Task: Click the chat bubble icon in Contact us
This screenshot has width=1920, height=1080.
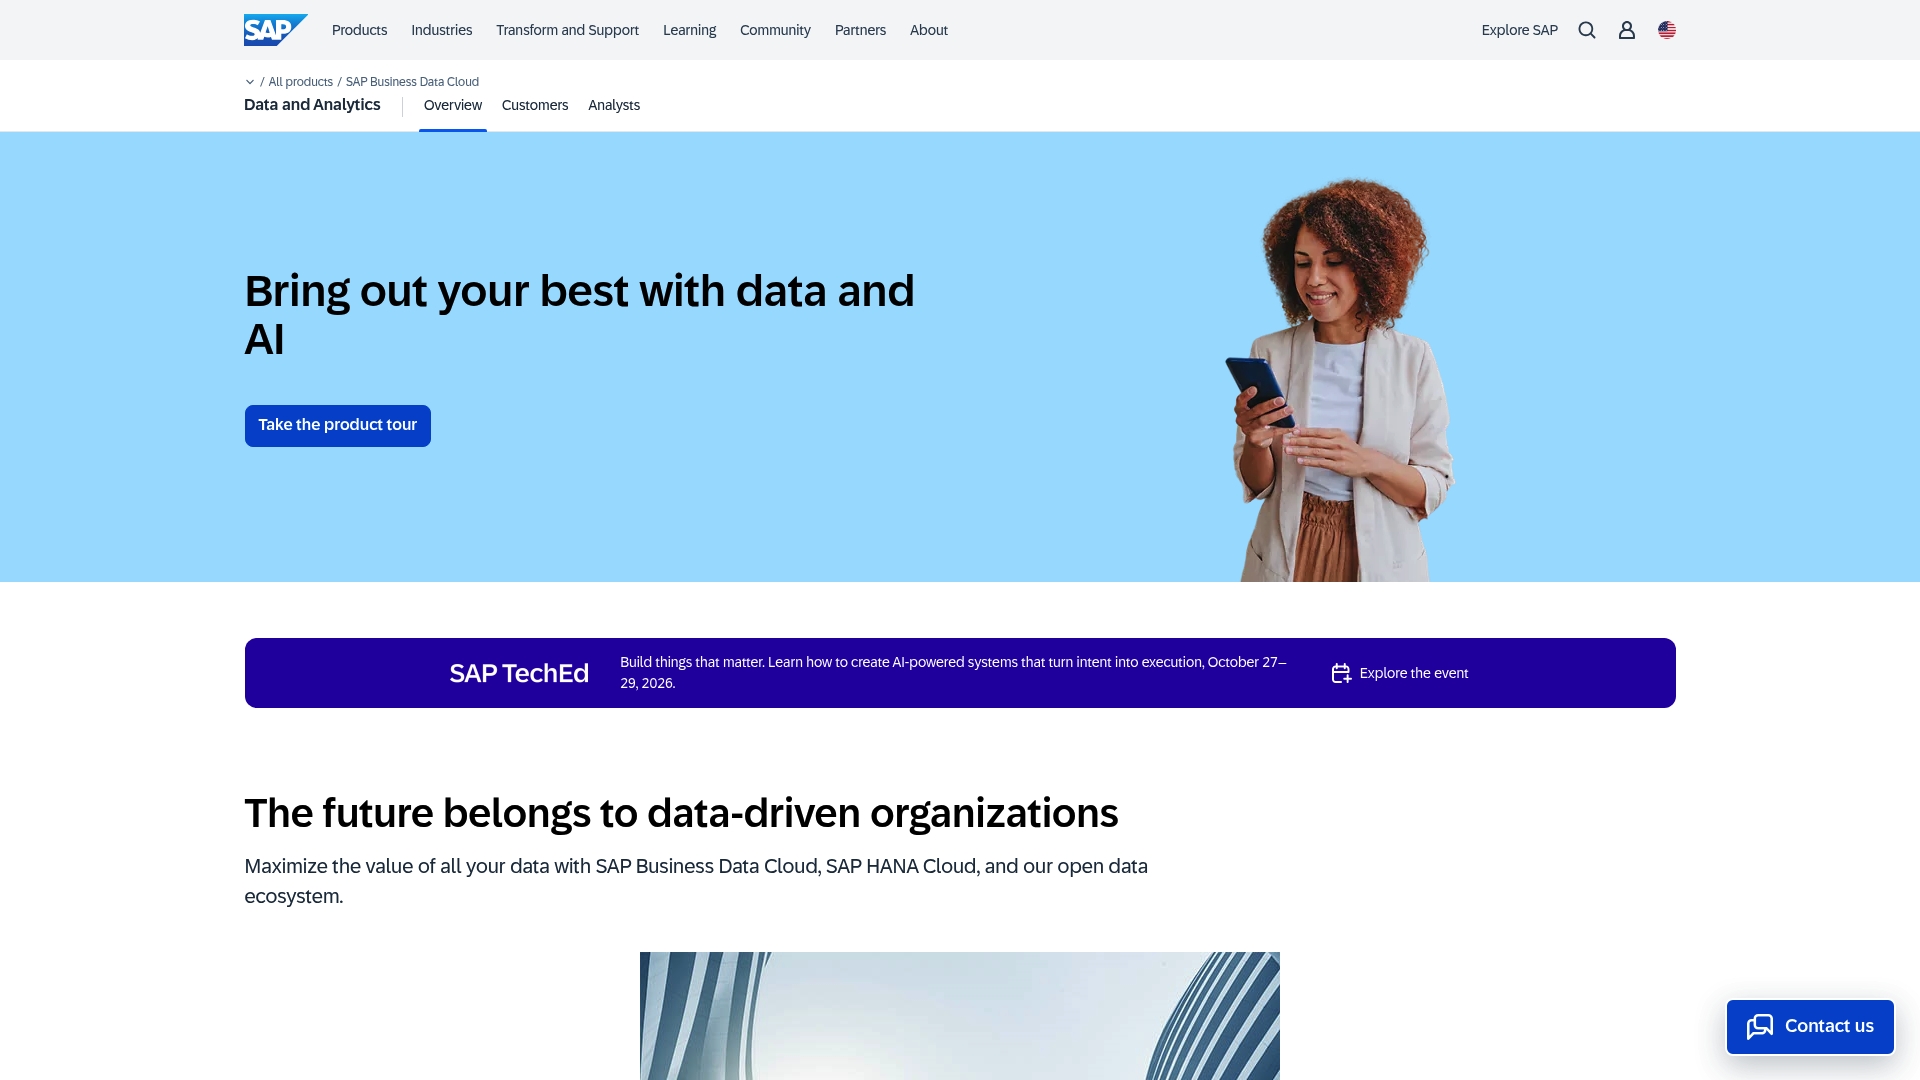Action: tap(1760, 1026)
